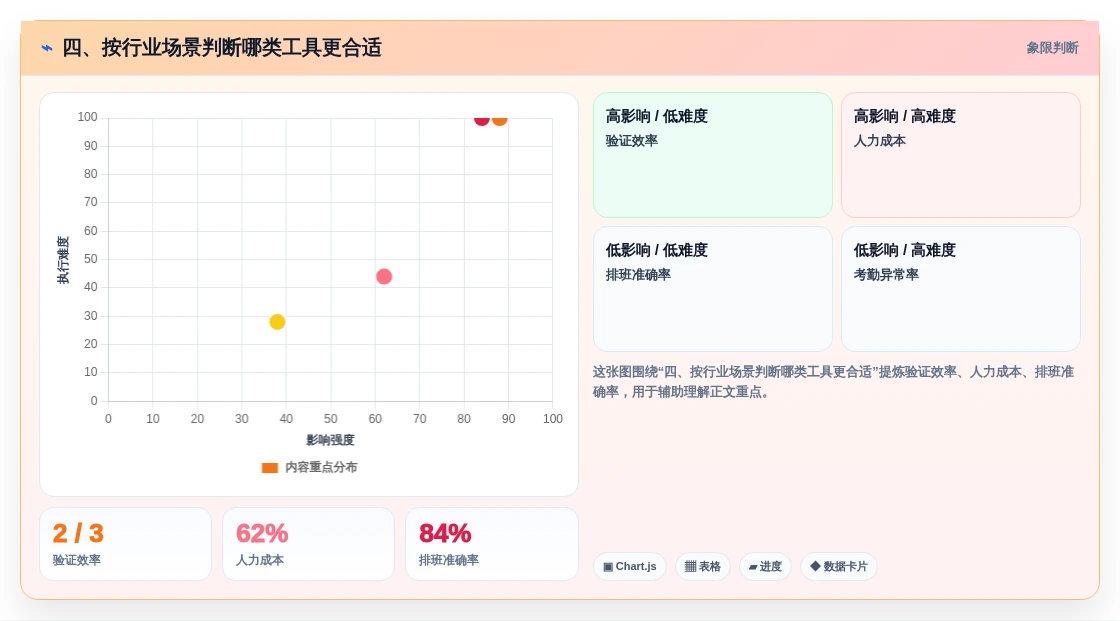Click the grid icon in 表格 tag
The image size is (1120, 621).
(690, 567)
